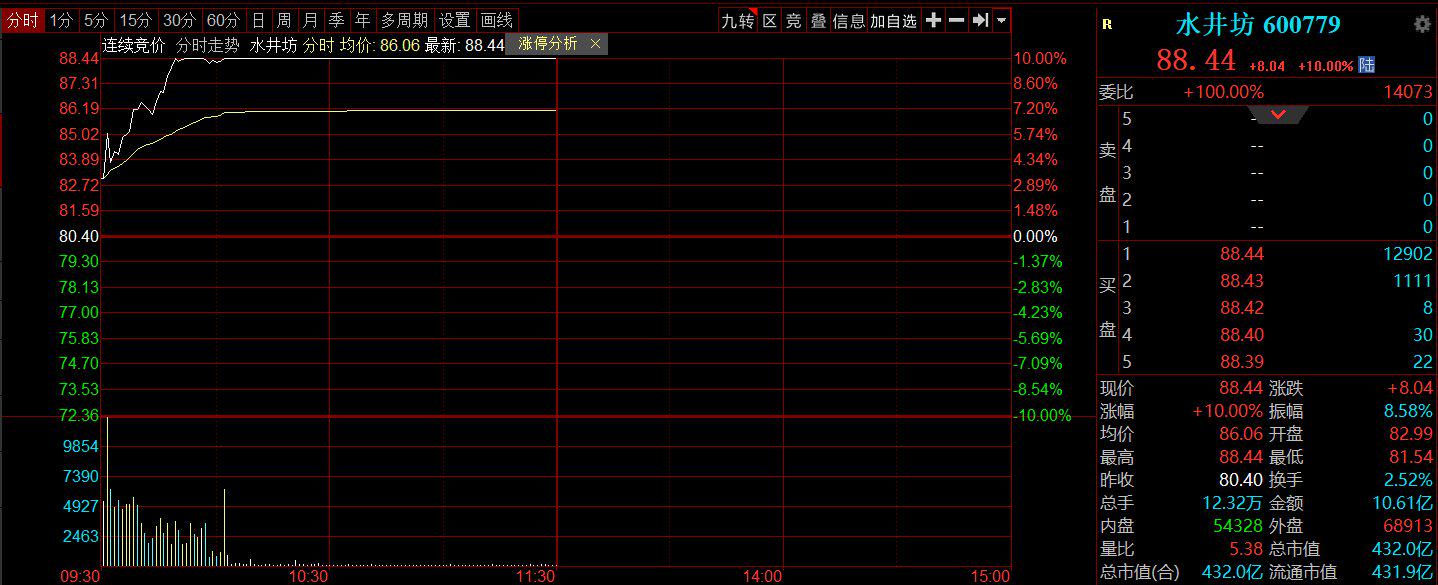Click bid 1 volume 12902

tap(1408, 254)
